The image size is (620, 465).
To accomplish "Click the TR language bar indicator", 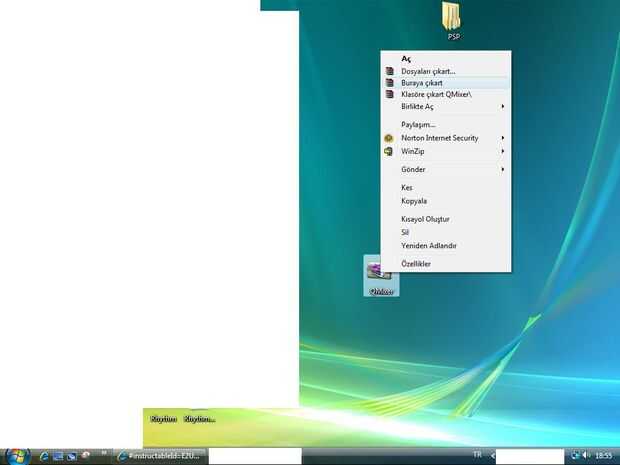I will [x=477, y=455].
